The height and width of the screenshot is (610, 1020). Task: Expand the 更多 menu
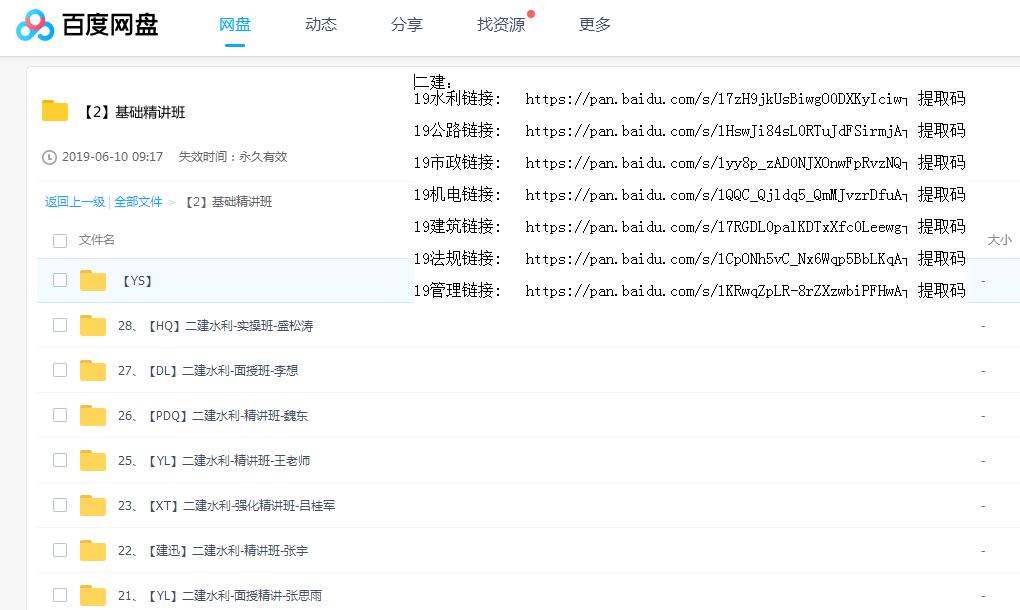594,25
